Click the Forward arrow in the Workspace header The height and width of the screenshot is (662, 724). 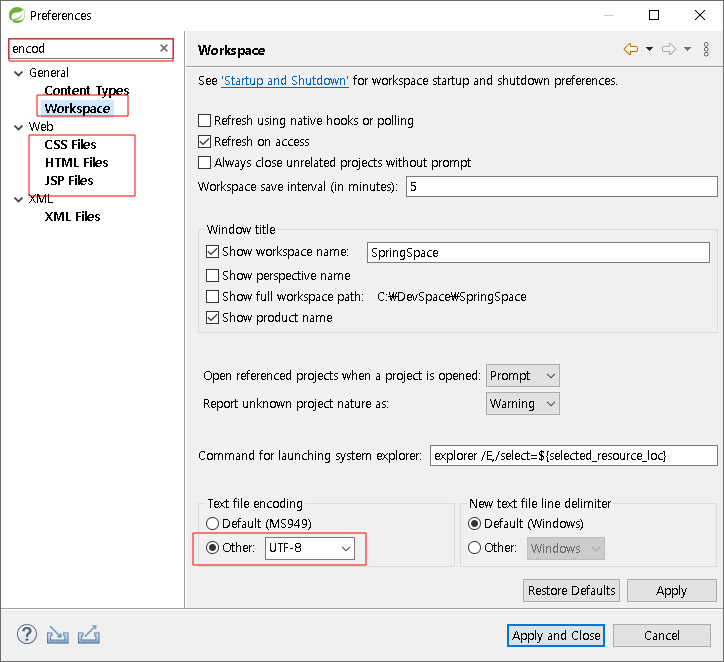coord(669,48)
